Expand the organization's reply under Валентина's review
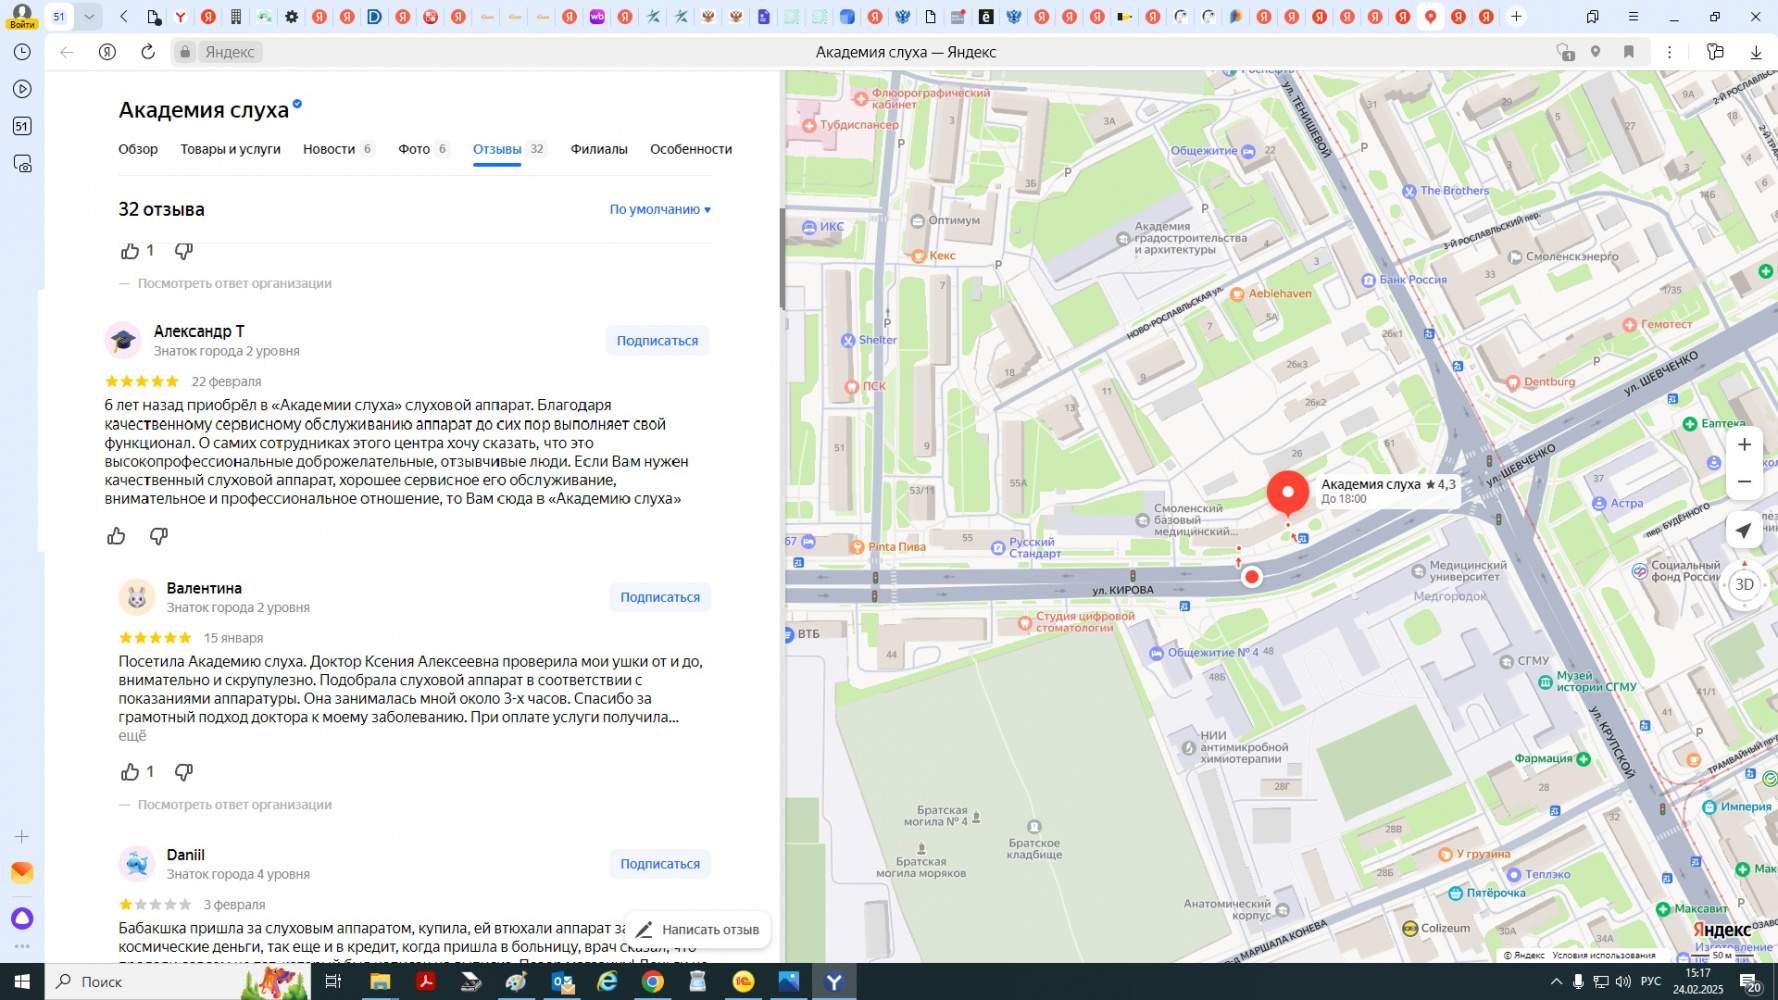Image resolution: width=1778 pixels, height=1000 pixels. click(234, 805)
